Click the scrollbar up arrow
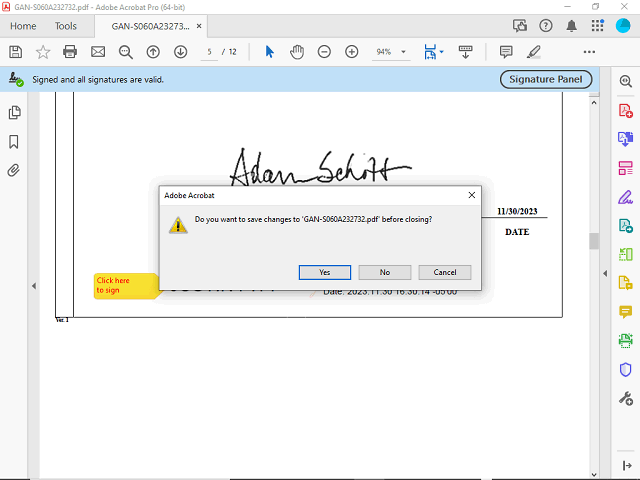The image size is (640, 480). 594,103
